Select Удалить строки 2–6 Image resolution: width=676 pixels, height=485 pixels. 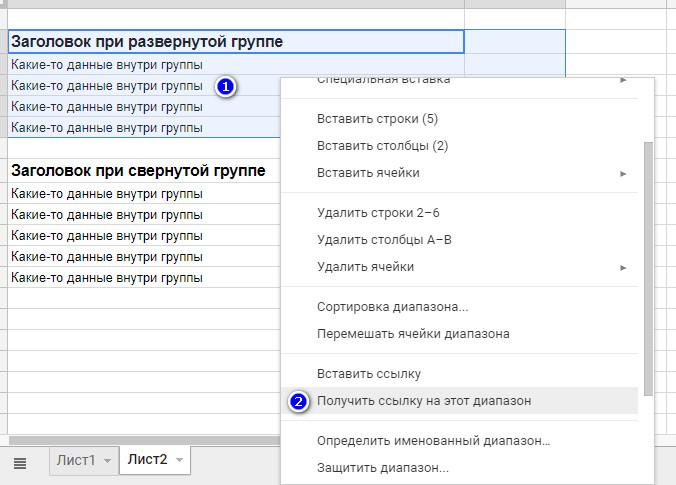tap(460, 213)
